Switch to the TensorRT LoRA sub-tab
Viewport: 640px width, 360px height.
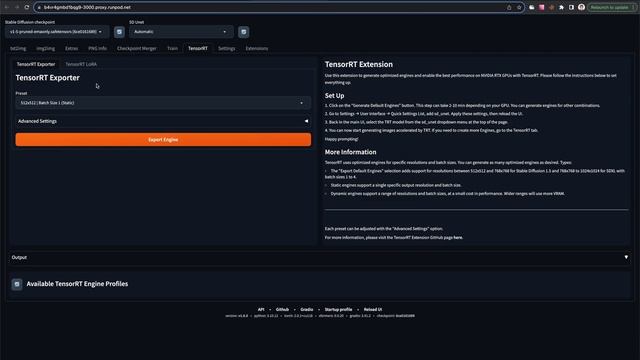click(x=81, y=64)
